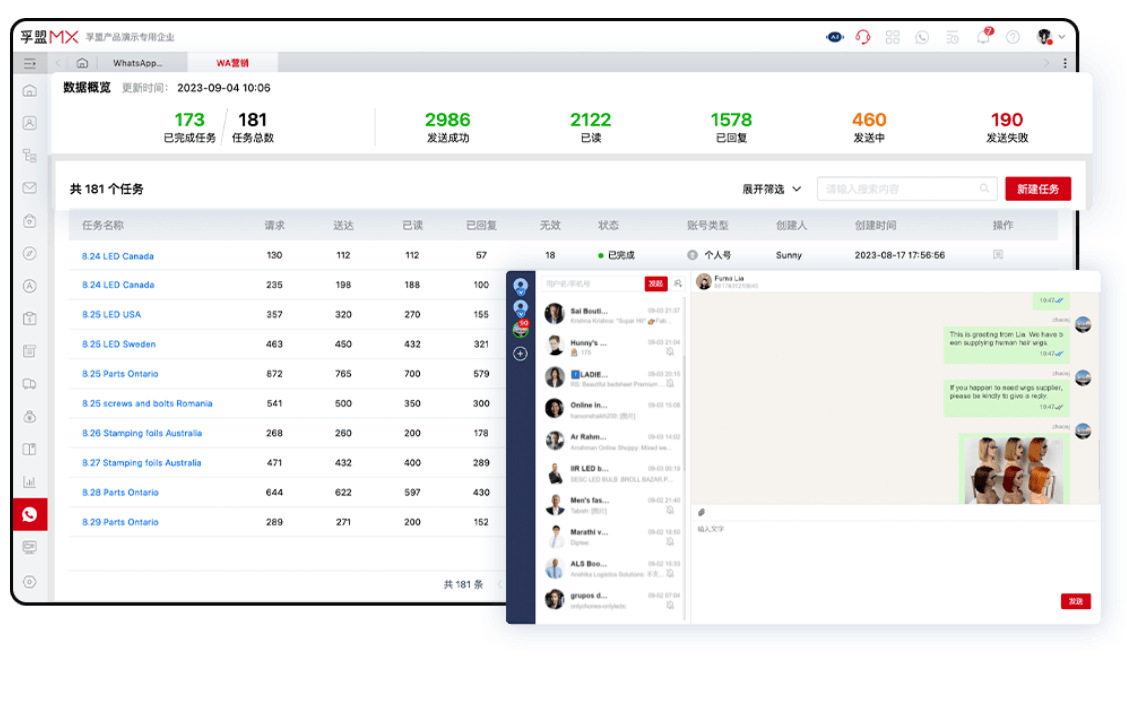Image resolution: width=1127 pixels, height=717 pixels.
Task: Click the home icon tab
Action: (82, 63)
